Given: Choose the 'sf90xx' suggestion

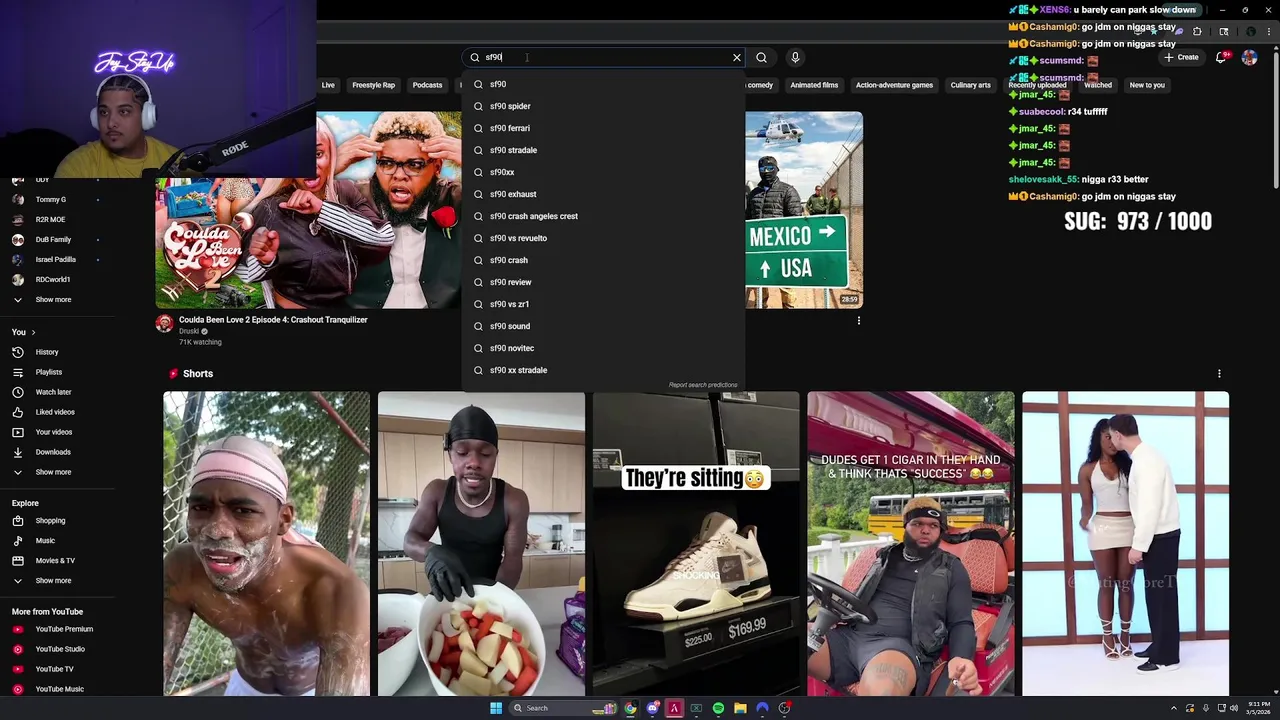Looking at the screenshot, I should pyautogui.click(x=603, y=172).
